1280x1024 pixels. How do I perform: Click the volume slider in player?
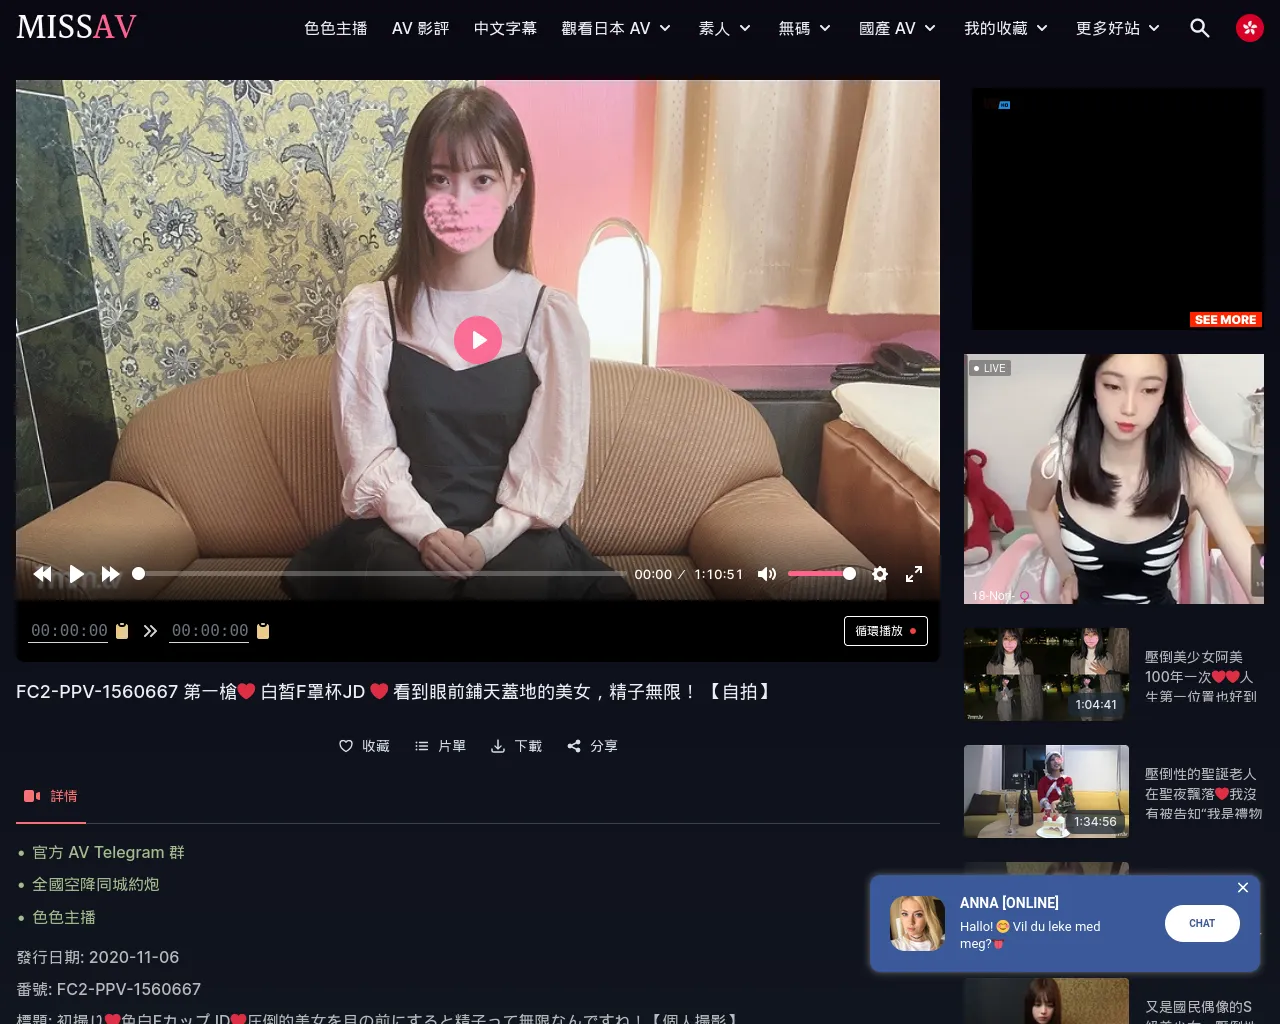click(820, 574)
